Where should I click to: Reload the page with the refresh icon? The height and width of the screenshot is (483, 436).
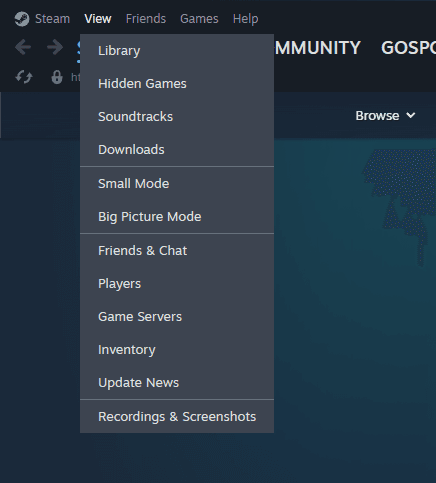pos(24,77)
